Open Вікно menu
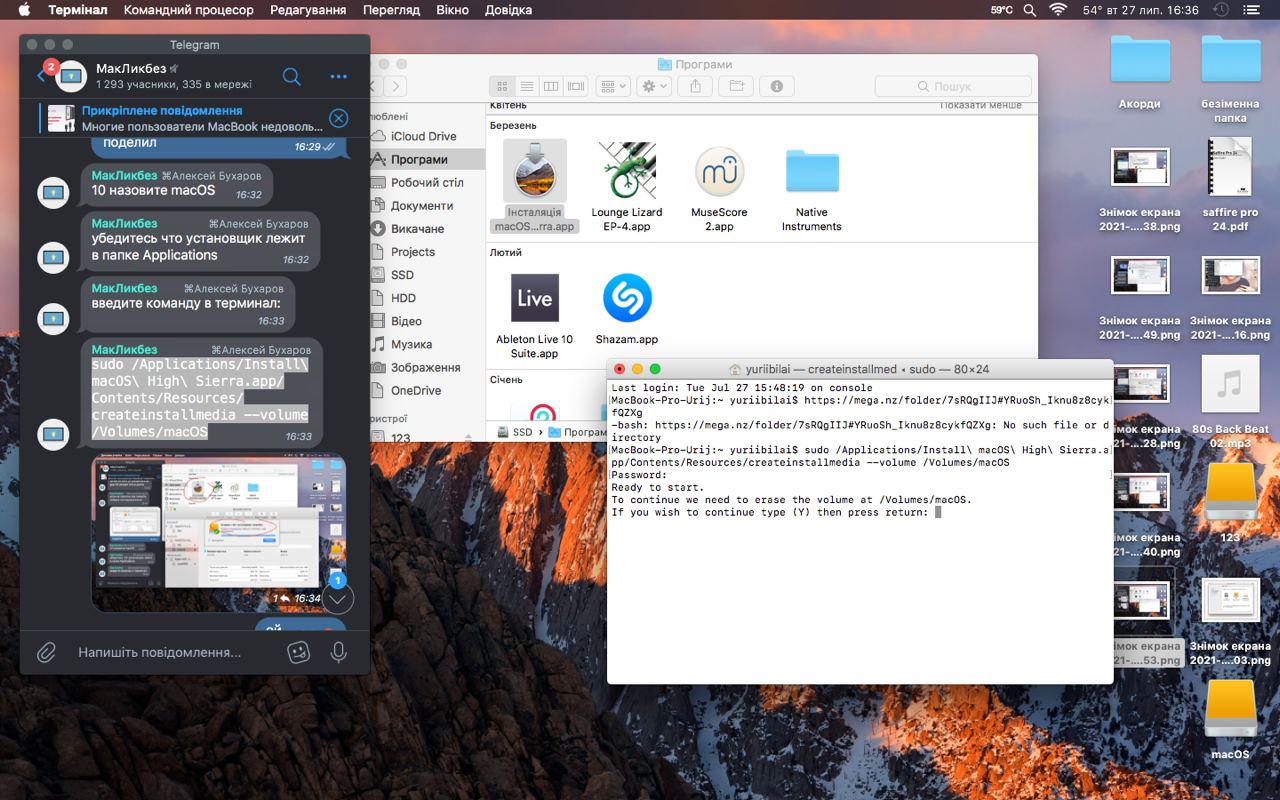 click(452, 10)
